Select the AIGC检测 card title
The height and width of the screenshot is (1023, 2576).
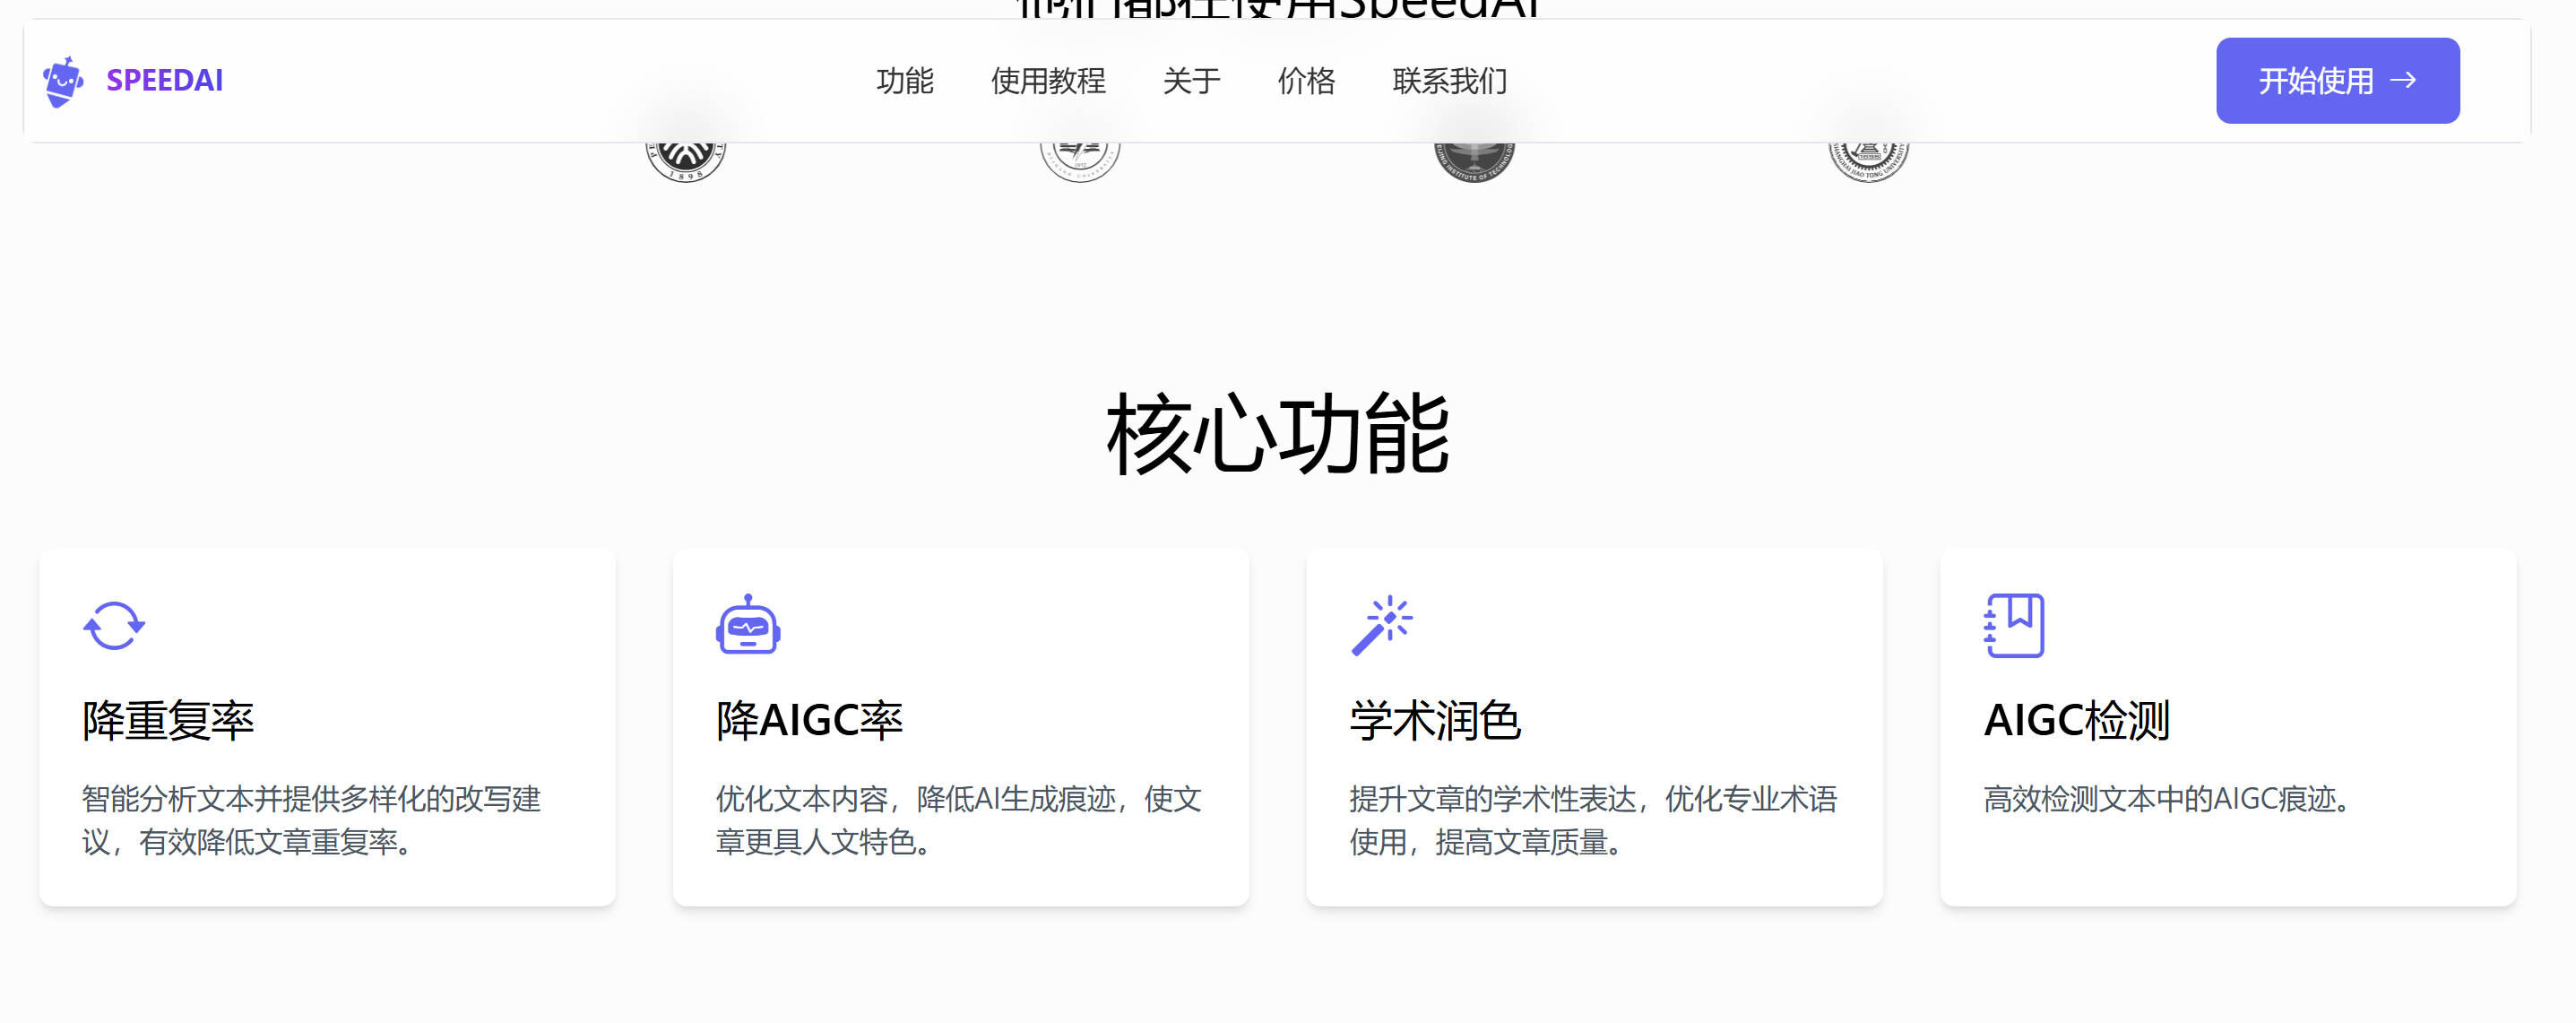coord(2076,721)
